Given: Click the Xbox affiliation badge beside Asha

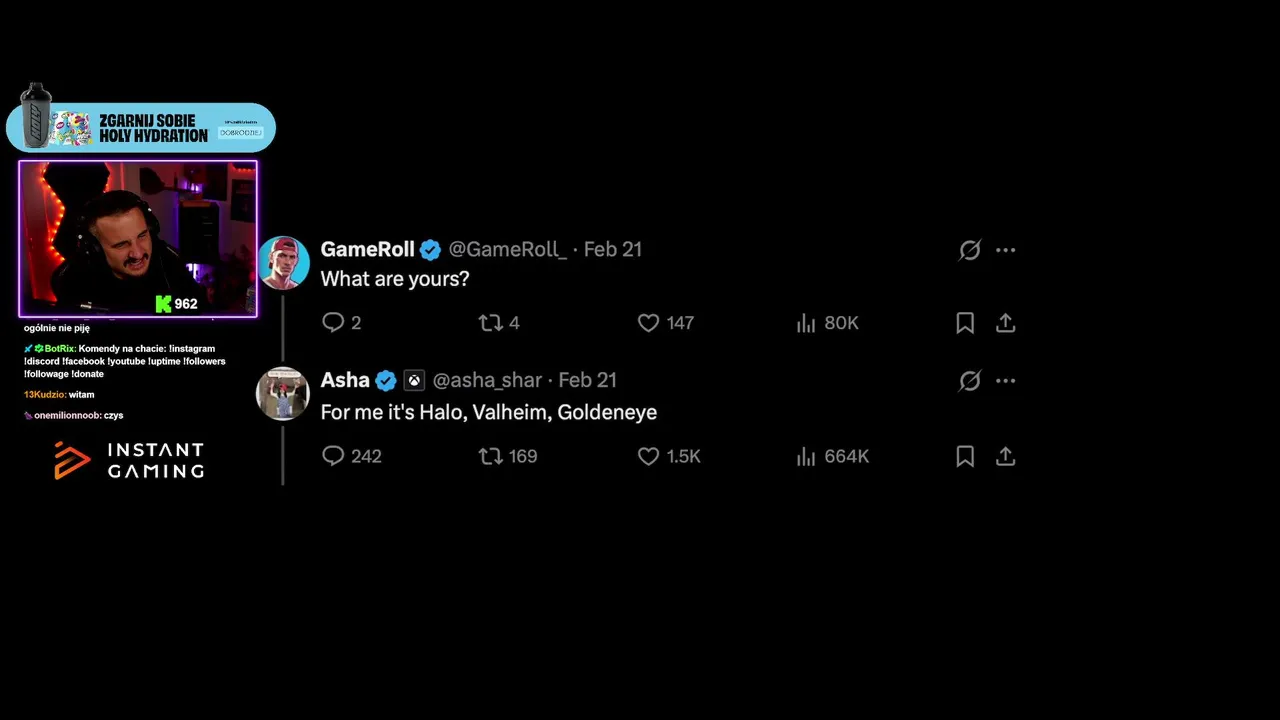Looking at the screenshot, I should (x=414, y=380).
